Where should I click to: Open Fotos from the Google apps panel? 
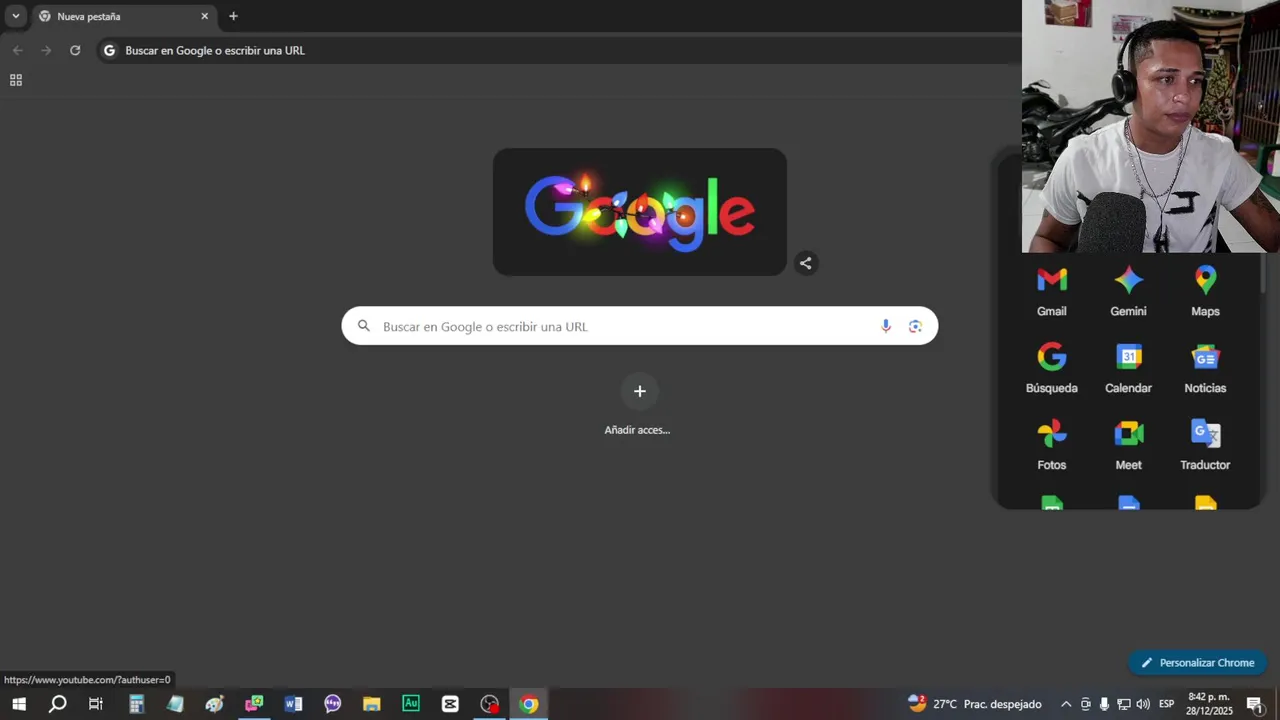(1051, 445)
